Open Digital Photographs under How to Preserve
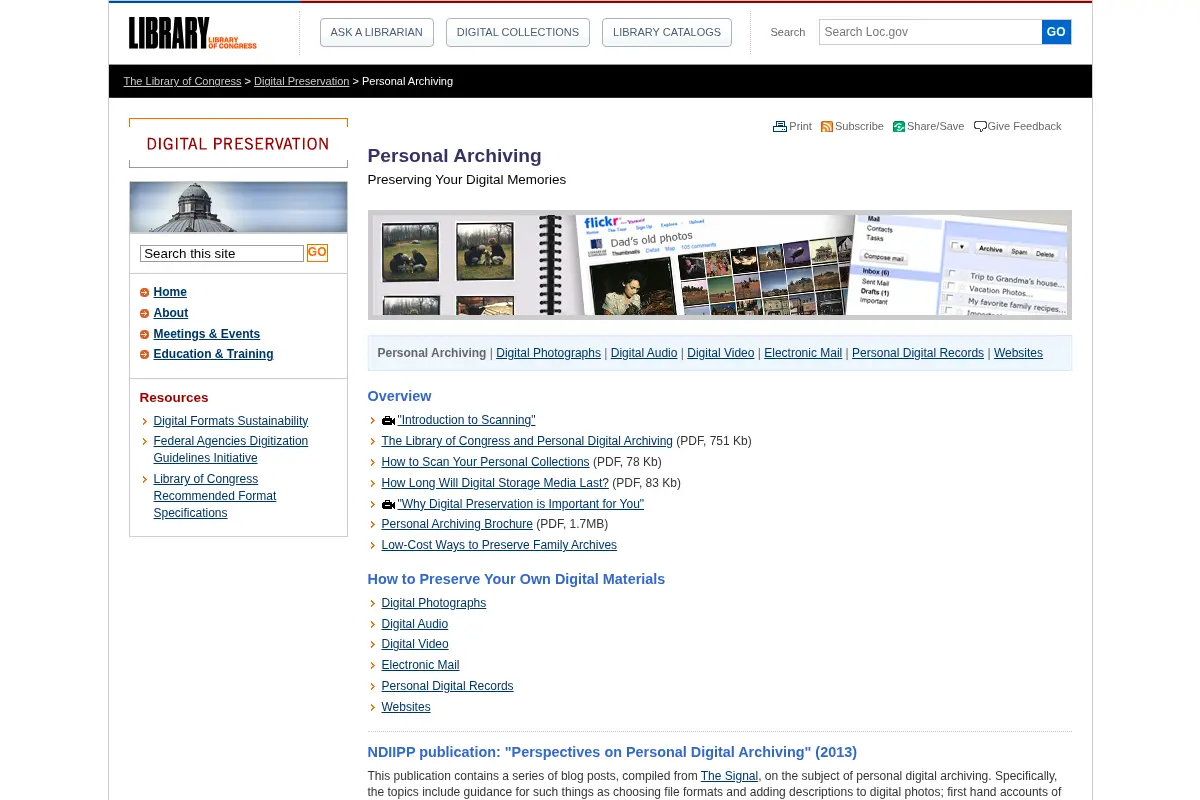The height and width of the screenshot is (800, 1200). pos(434,603)
